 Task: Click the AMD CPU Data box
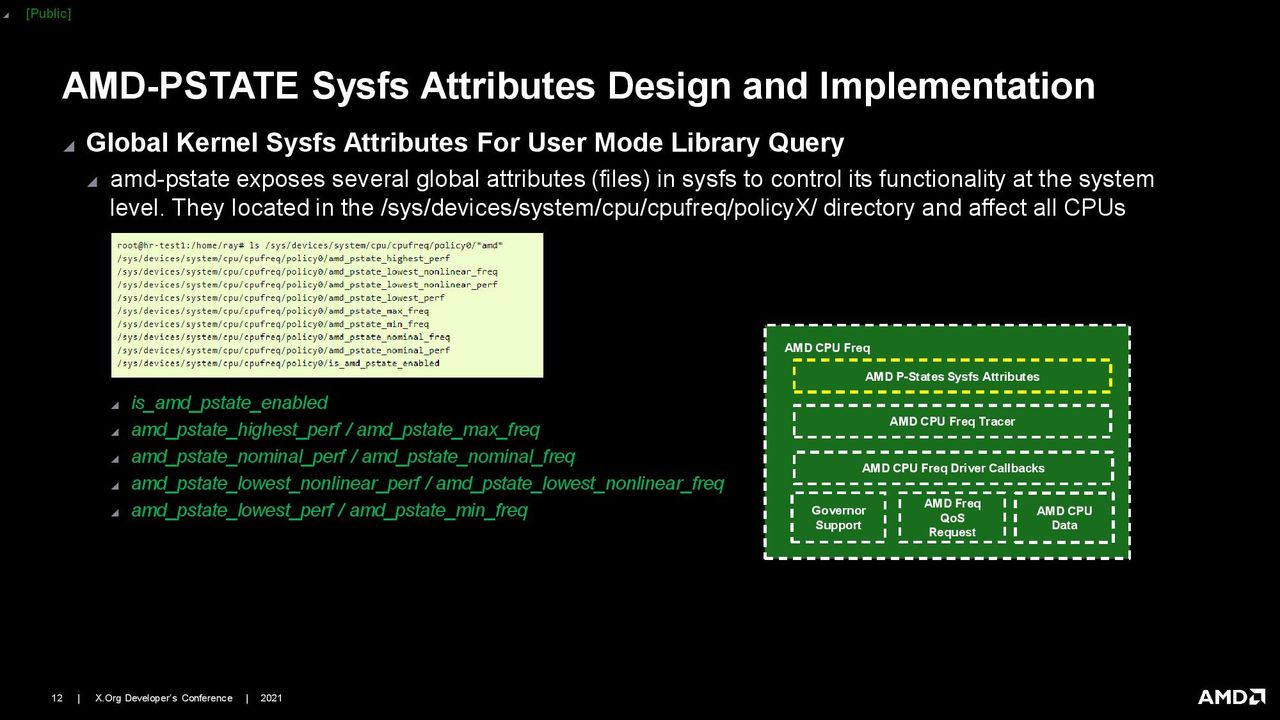pos(1064,517)
